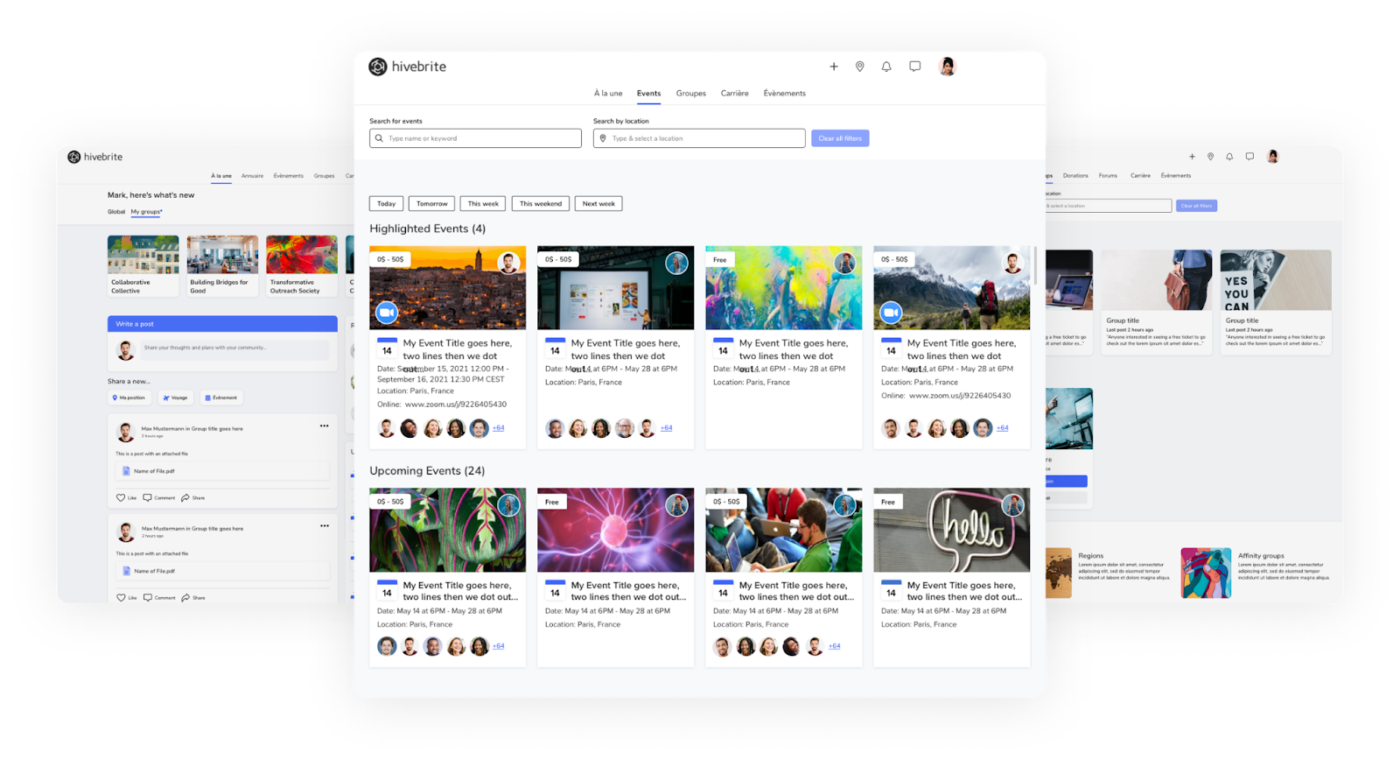
Task: Open the color festival event thumbnail
Action: point(784,288)
